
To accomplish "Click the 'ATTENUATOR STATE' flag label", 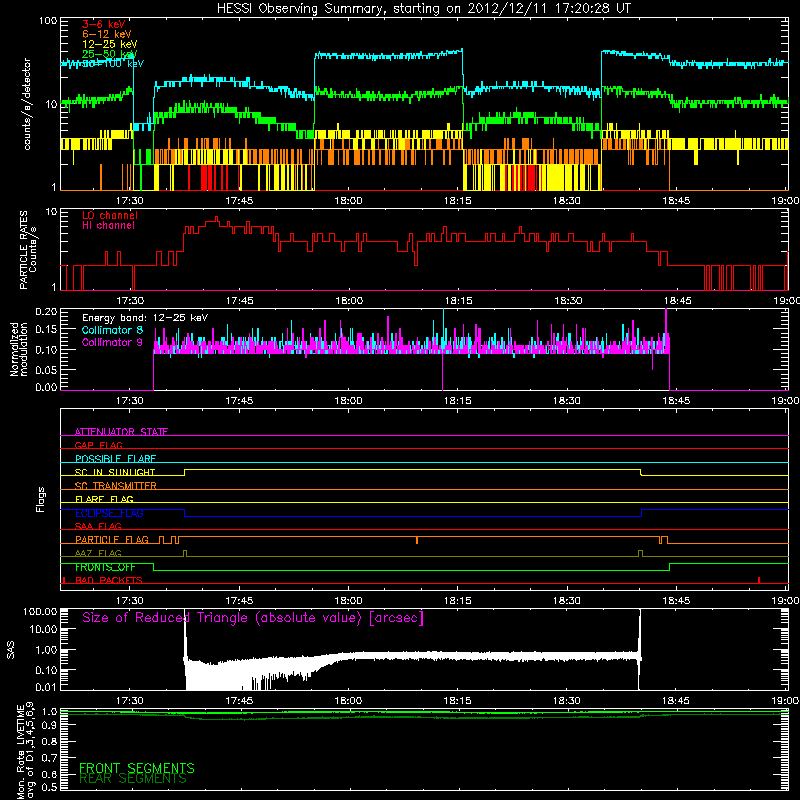I will click(x=121, y=432).
